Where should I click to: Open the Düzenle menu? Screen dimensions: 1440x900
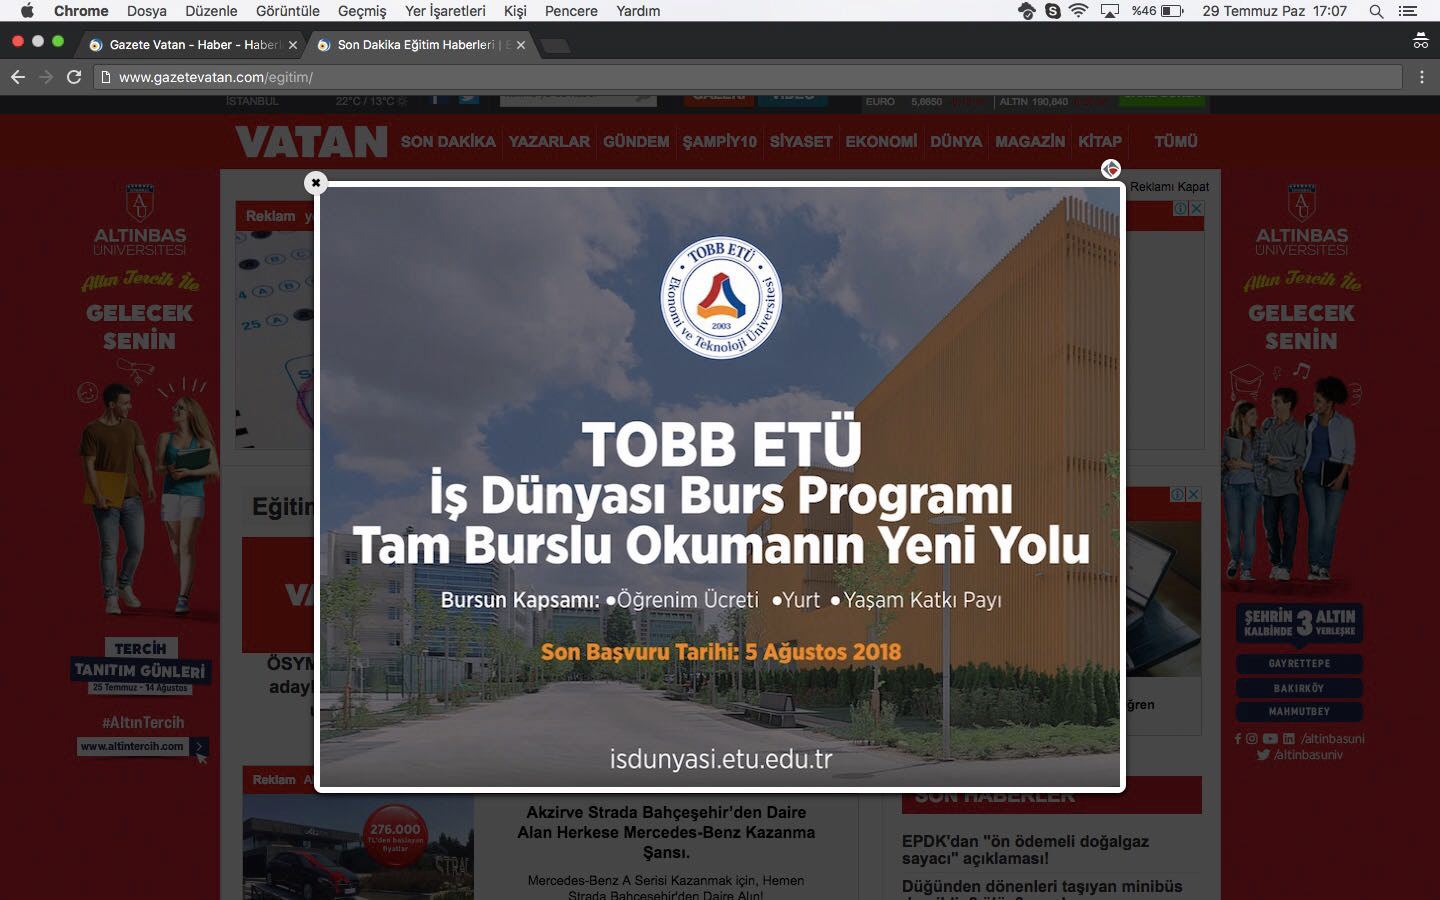tap(211, 11)
